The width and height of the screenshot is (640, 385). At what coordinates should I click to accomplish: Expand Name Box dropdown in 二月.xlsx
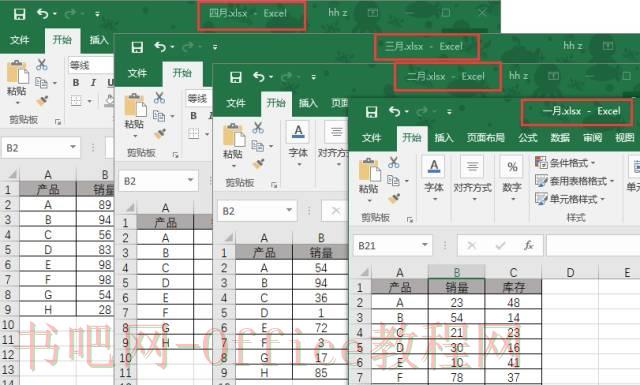pyautogui.click(x=289, y=210)
